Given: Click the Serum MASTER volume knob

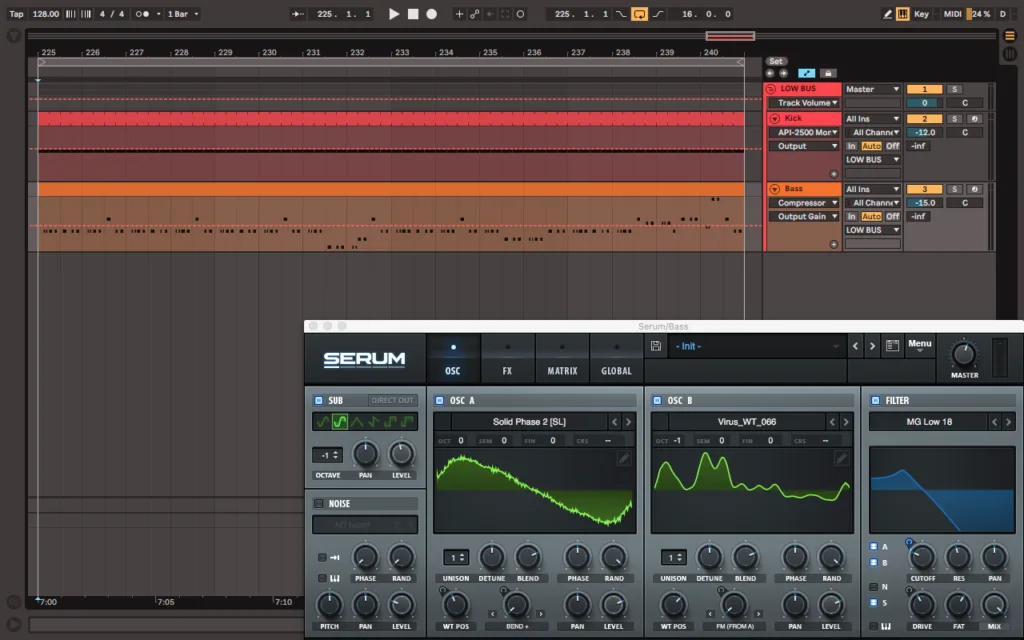Looking at the screenshot, I should pyautogui.click(x=964, y=355).
